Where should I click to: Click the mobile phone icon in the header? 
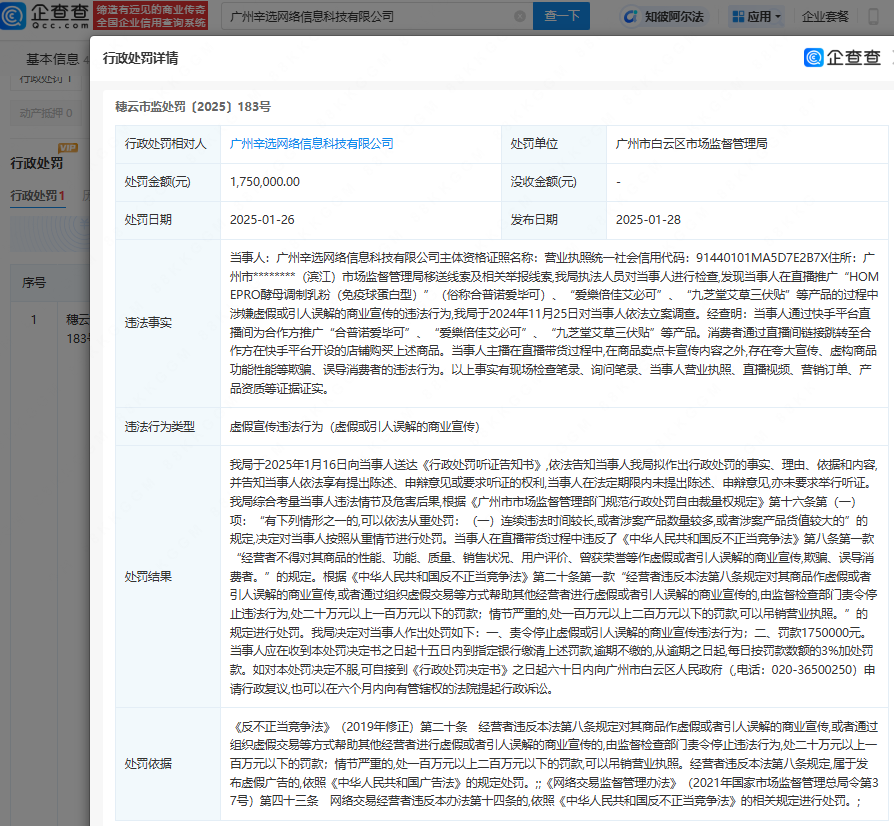click(x=873, y=16)
